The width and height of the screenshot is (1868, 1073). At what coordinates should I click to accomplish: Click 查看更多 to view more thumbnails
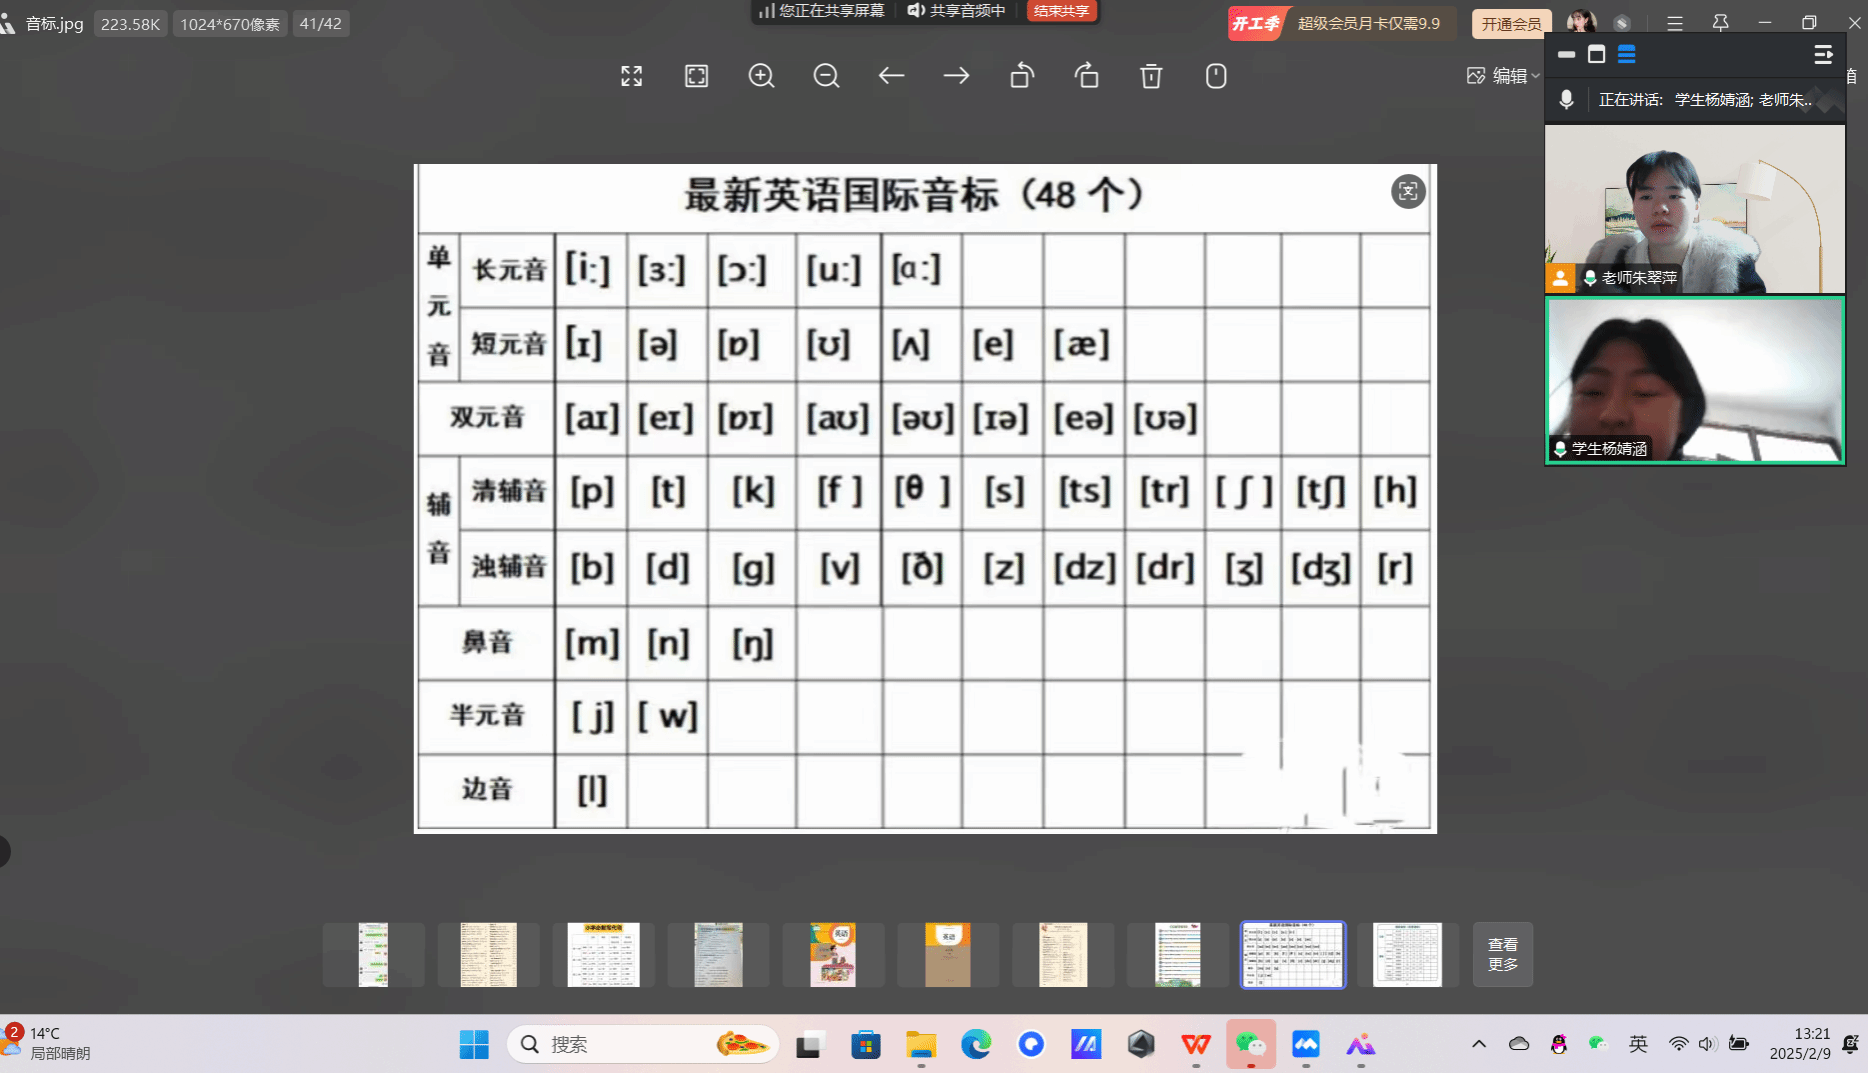coord(1502,954)
